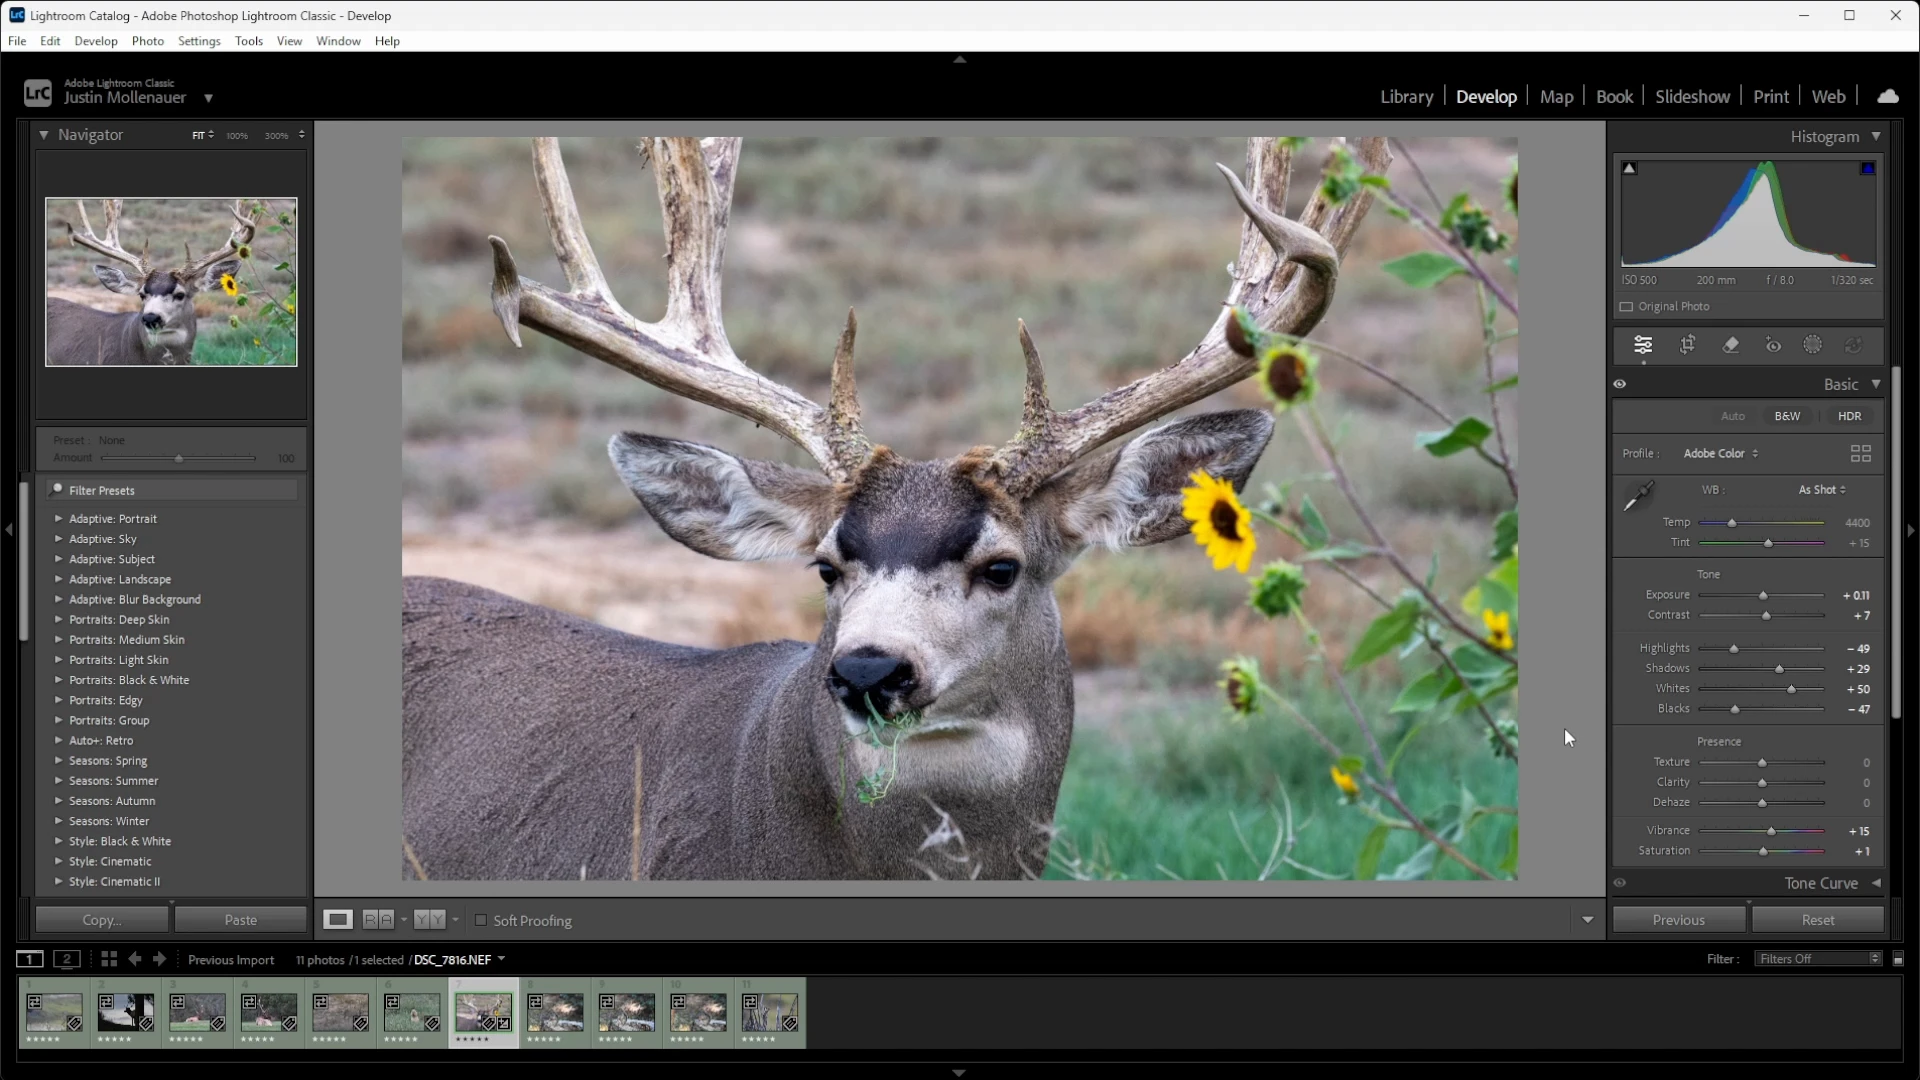Collapse the Navigator panel
Viewport: 1920px width, 1080px height.
[44, 134]
